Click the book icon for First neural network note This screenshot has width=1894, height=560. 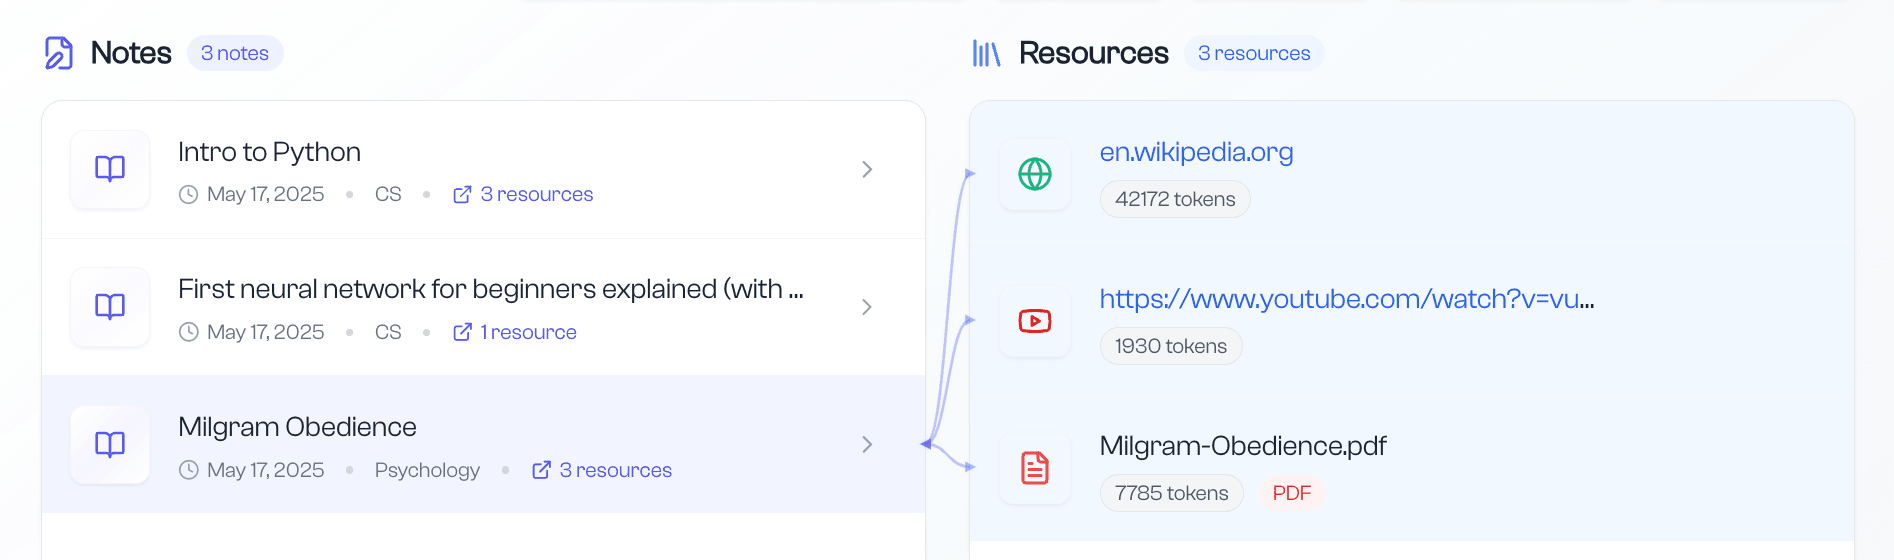pyautogui.click(x=110, y=306)
